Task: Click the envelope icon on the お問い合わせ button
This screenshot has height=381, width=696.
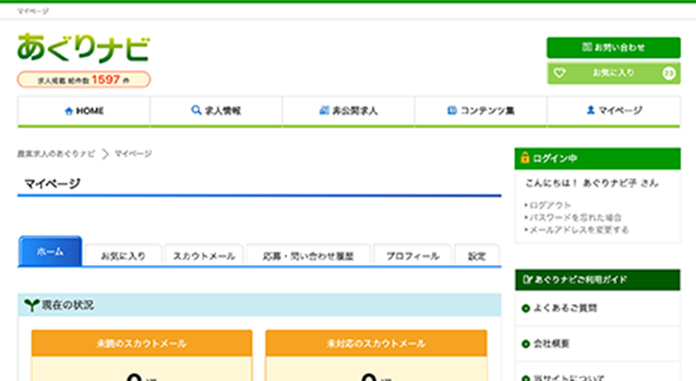Action: click(587, 47)
